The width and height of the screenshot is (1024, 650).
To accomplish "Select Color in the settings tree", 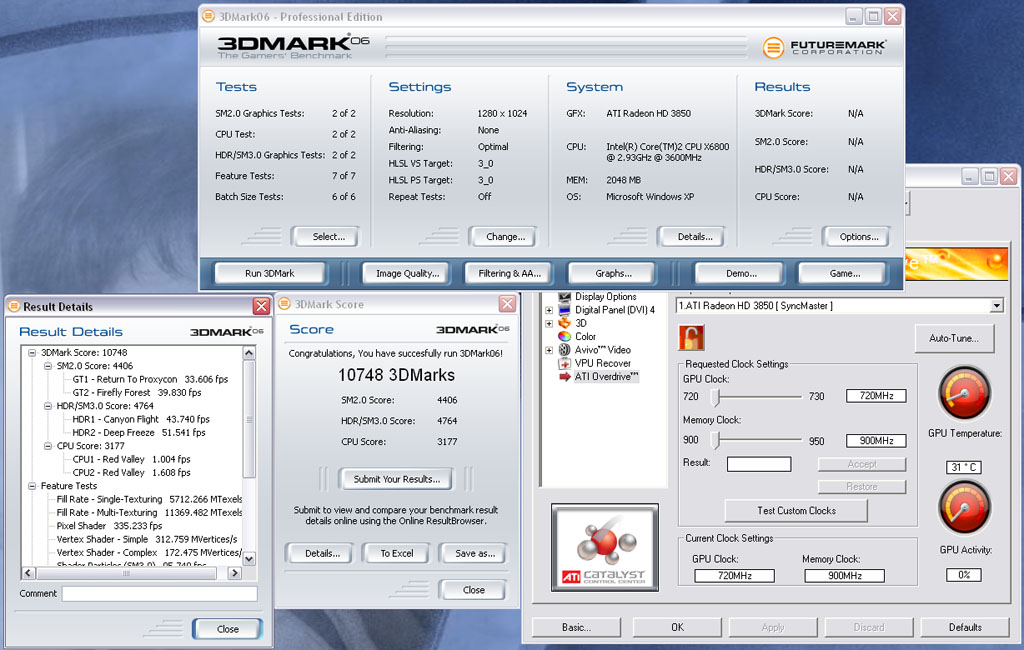I will tap(585, 336).
